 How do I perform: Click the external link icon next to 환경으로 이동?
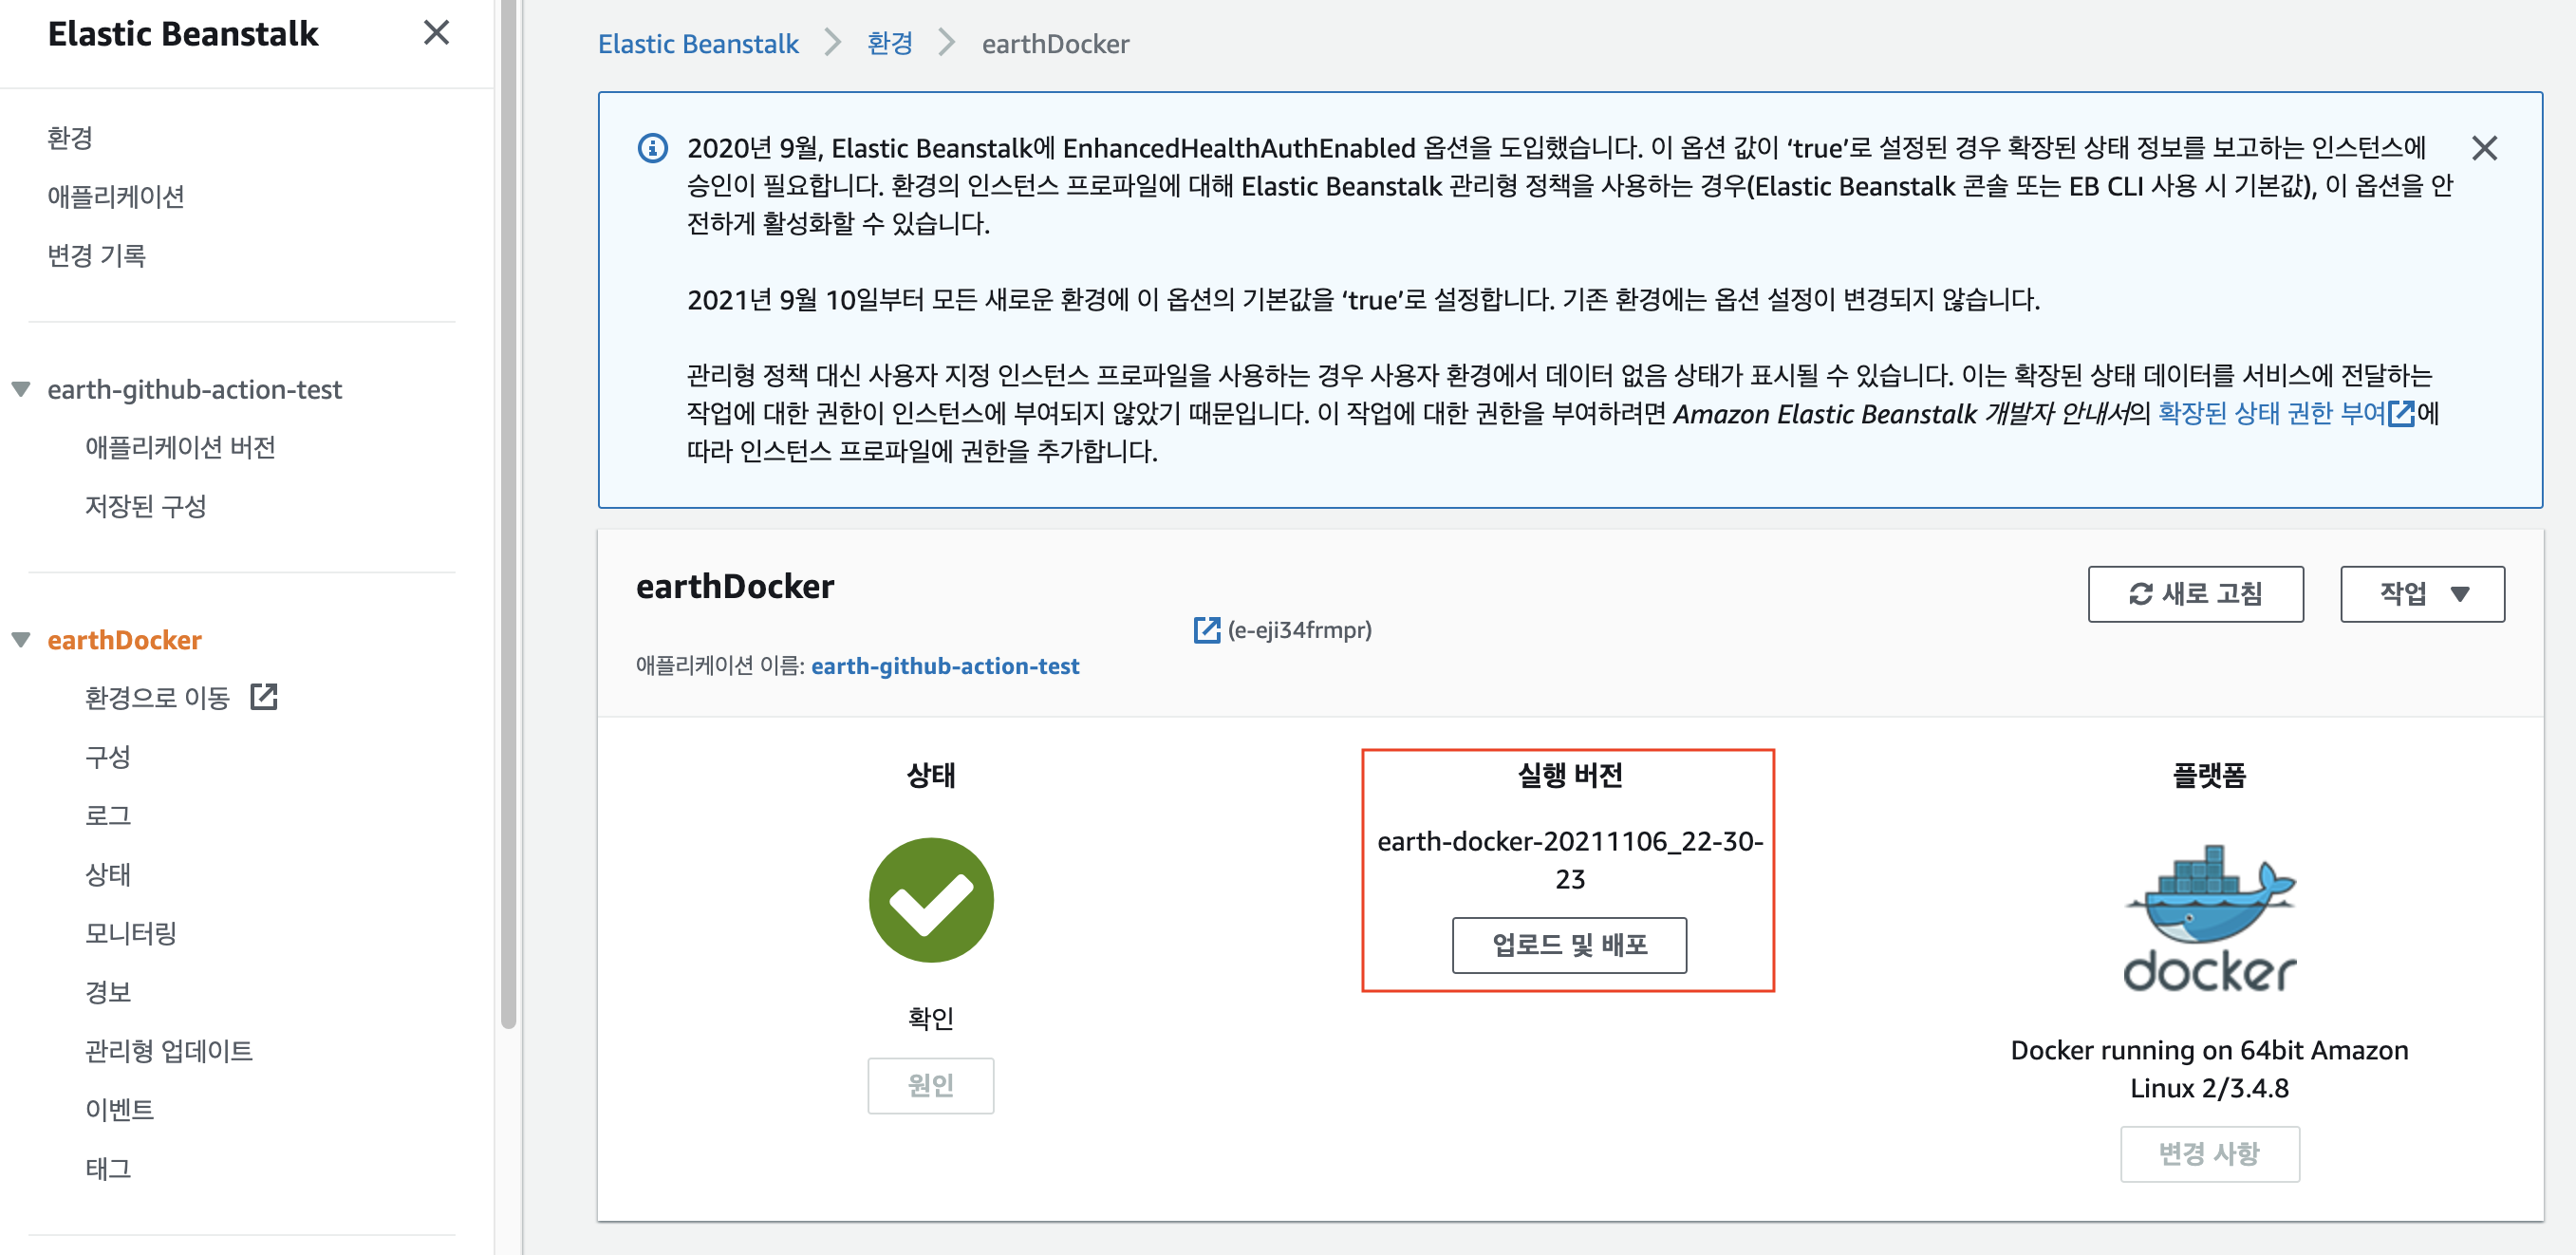point(264,697)
